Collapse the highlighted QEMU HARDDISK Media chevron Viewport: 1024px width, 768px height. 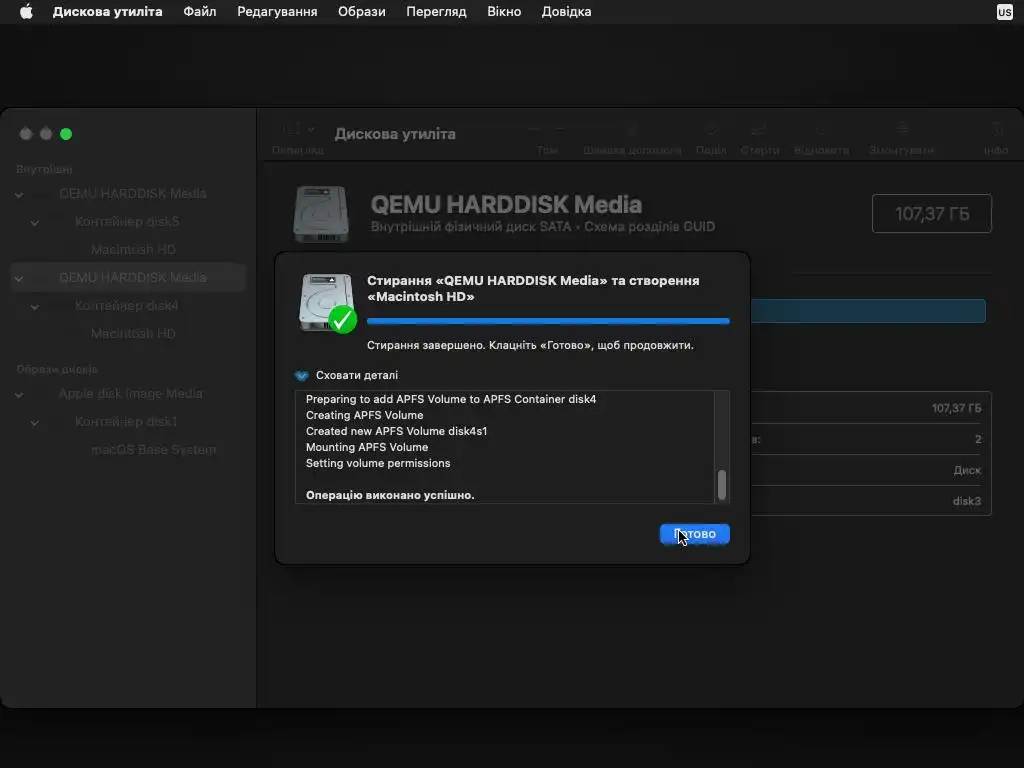tap(19, 279)
